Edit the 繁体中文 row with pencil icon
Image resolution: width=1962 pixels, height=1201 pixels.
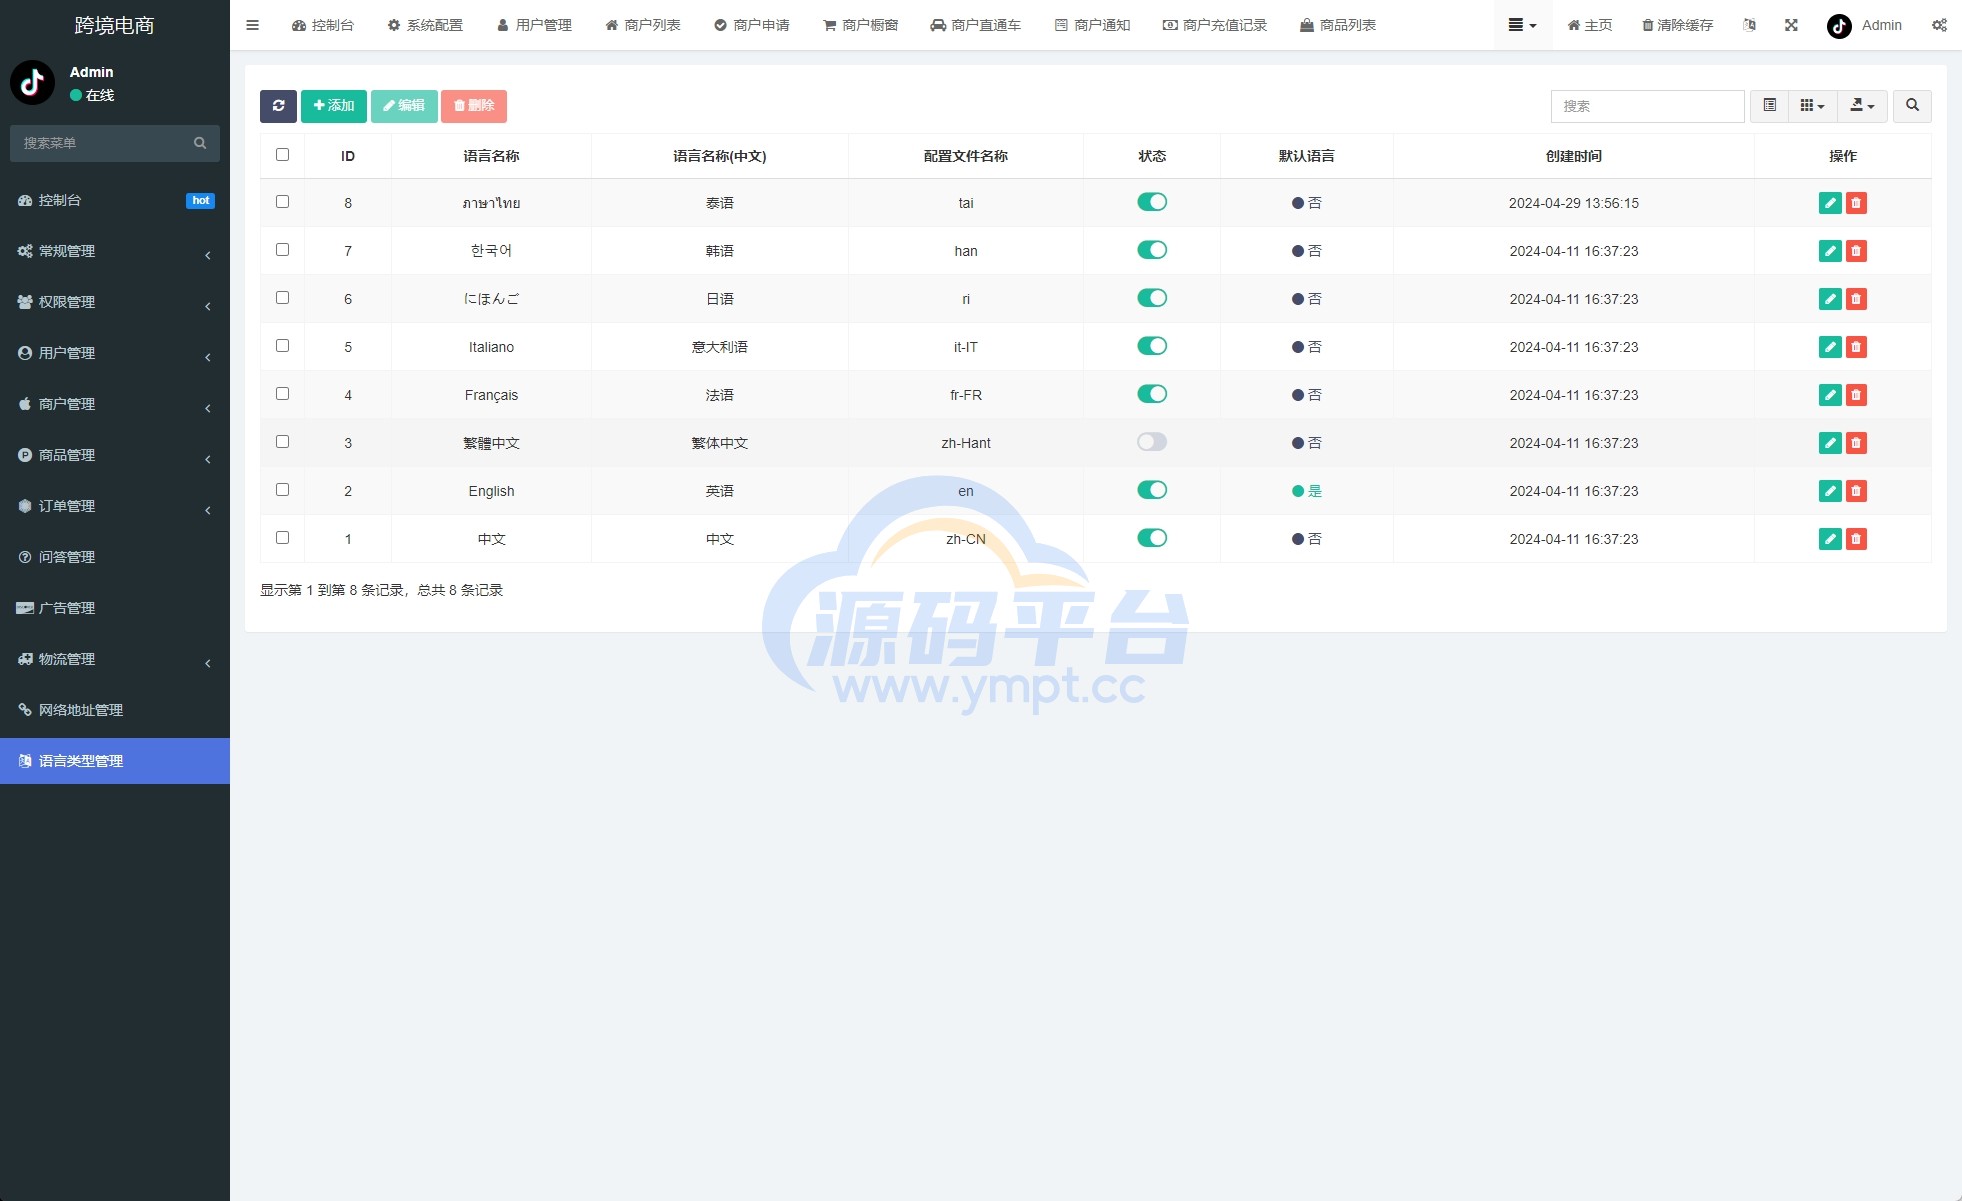click(1830, 443)
